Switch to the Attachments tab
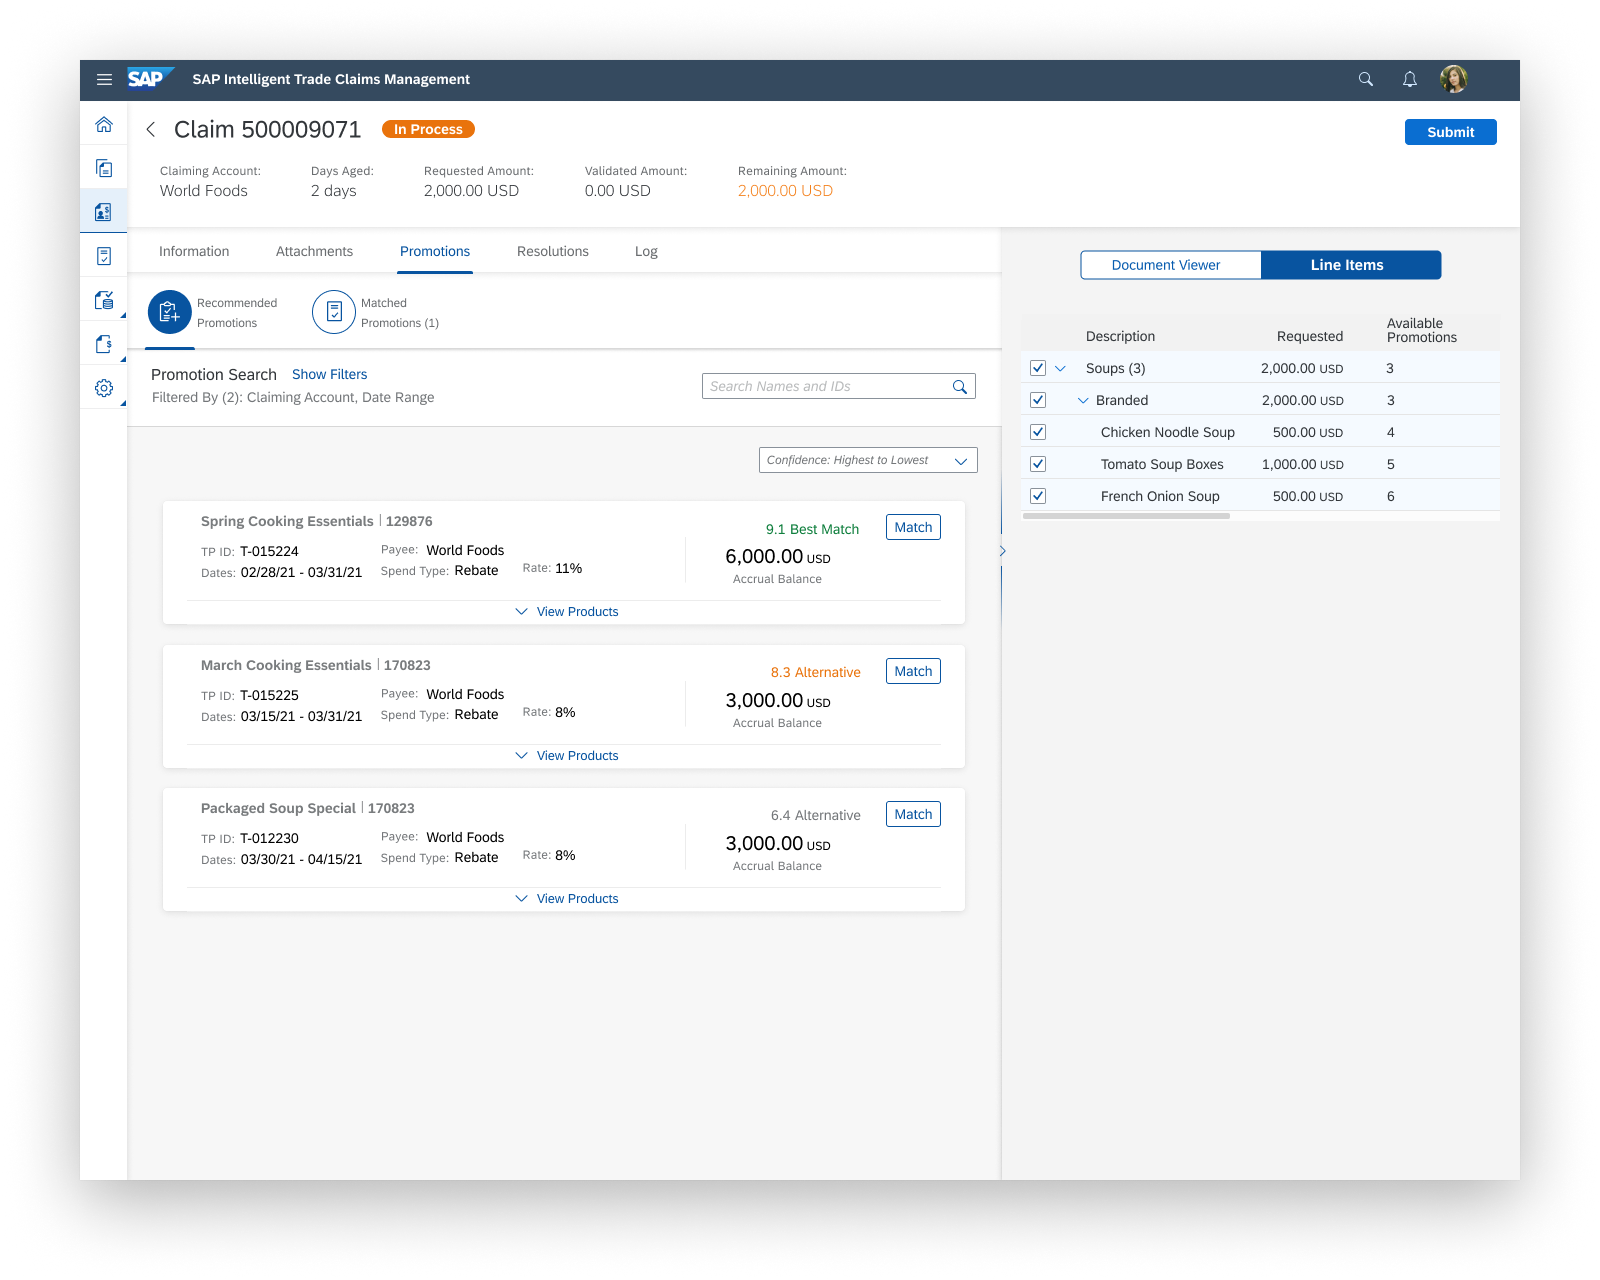This screenshot has width=1600, height=1280. click(x=314, y=251)
